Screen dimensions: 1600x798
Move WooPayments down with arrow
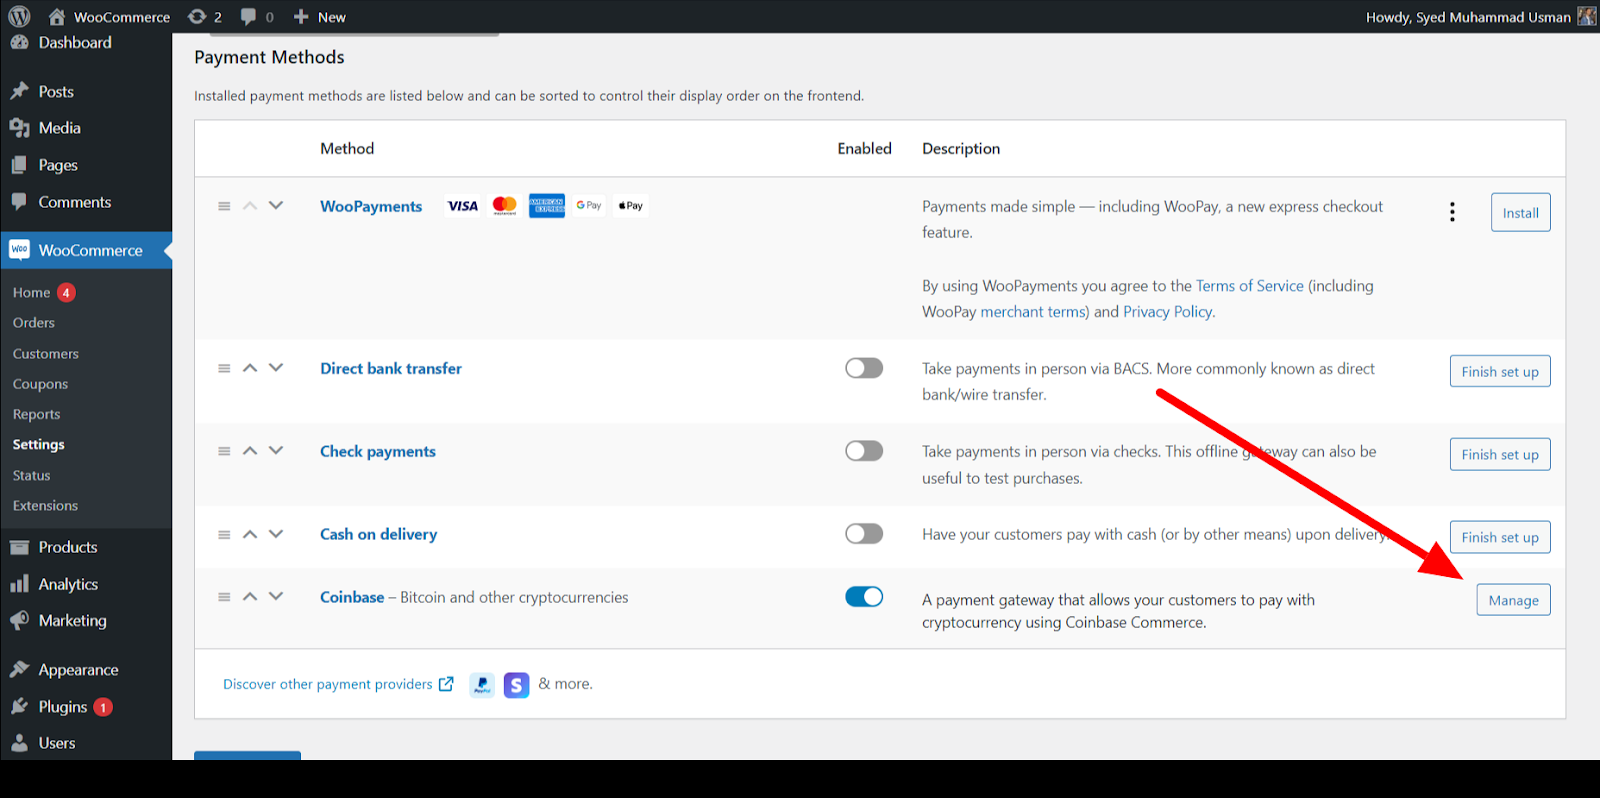click(276, 205)
